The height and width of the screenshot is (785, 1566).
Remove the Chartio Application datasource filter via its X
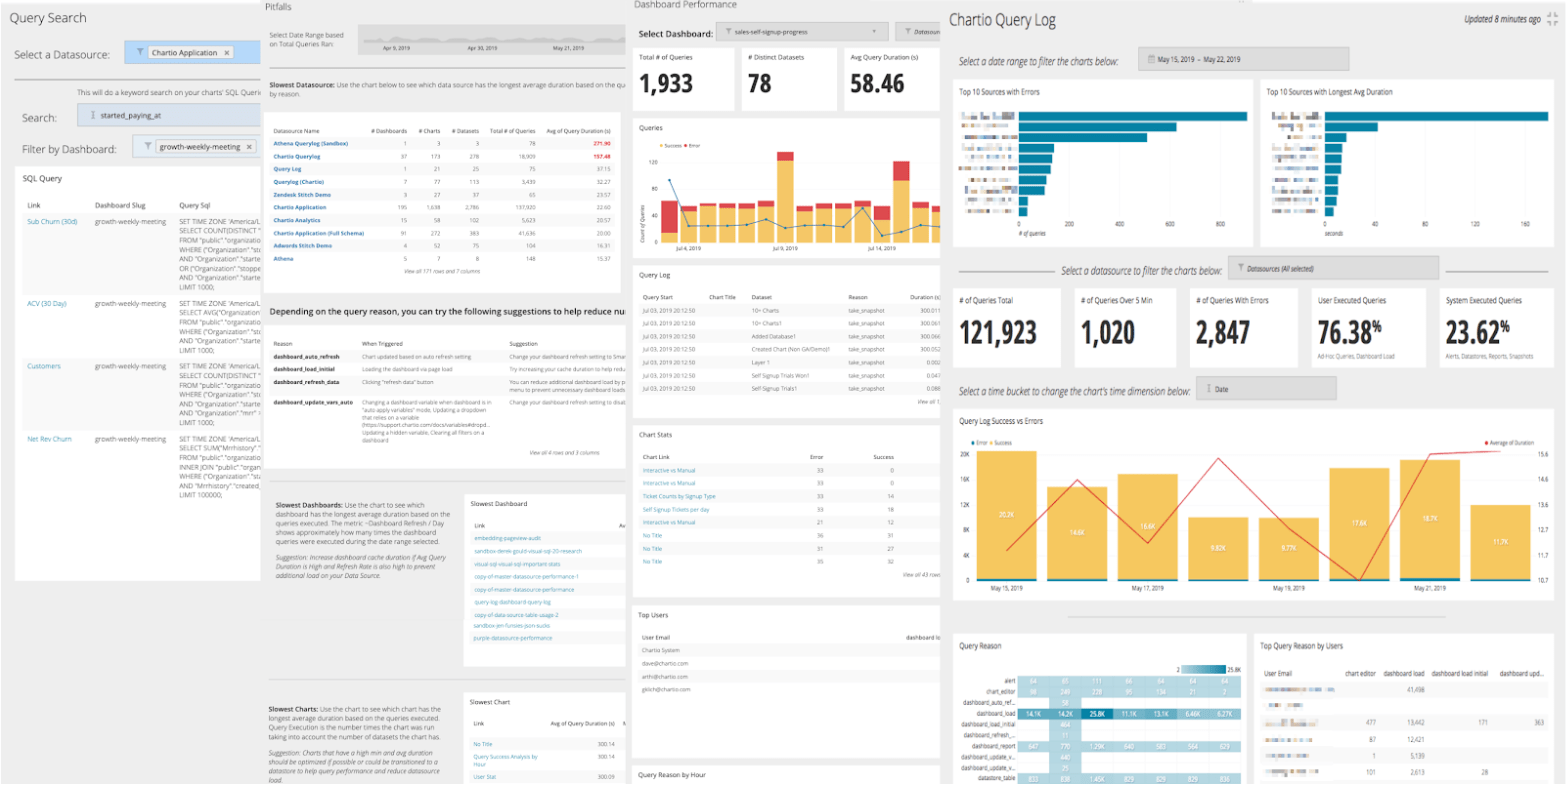(x=227, y=53)
